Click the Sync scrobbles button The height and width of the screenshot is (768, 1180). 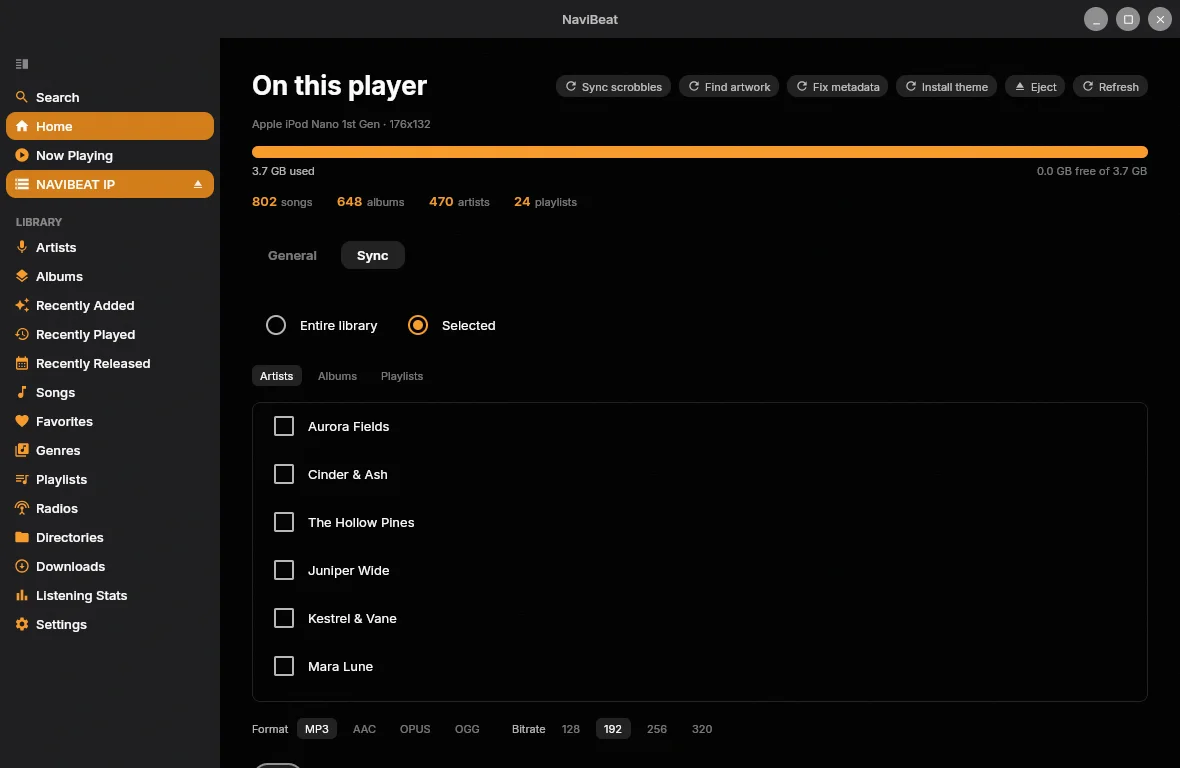[x=613, y=87]
